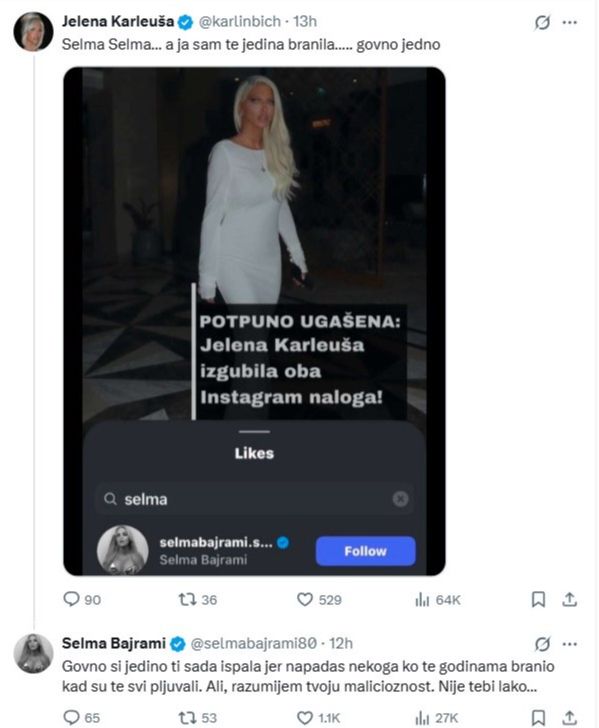Bookmark Jelena Karleuša's tweet
The width and height of the screenshot is (599, 728).
pos(538,599)
